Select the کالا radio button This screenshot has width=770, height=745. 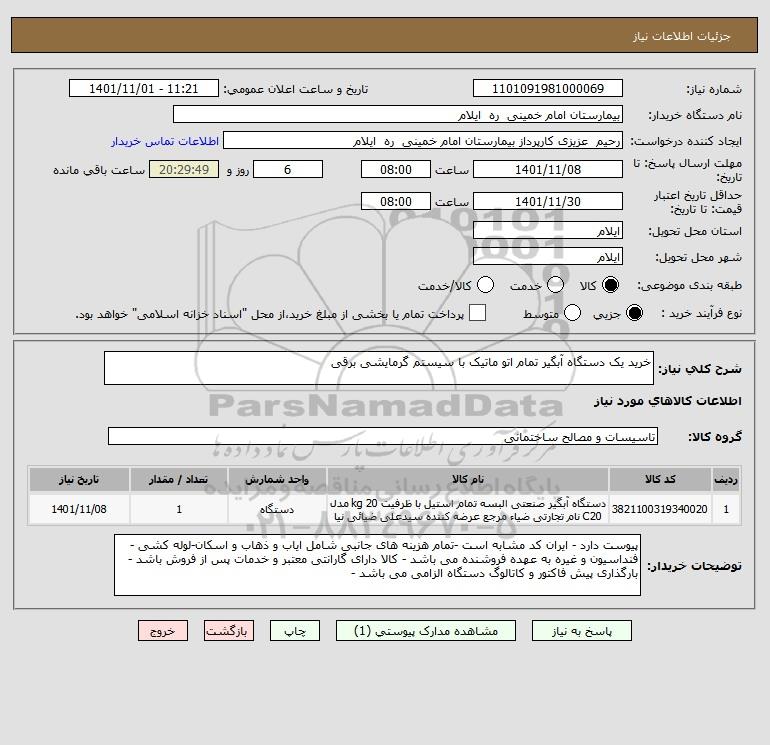[610, 285]
